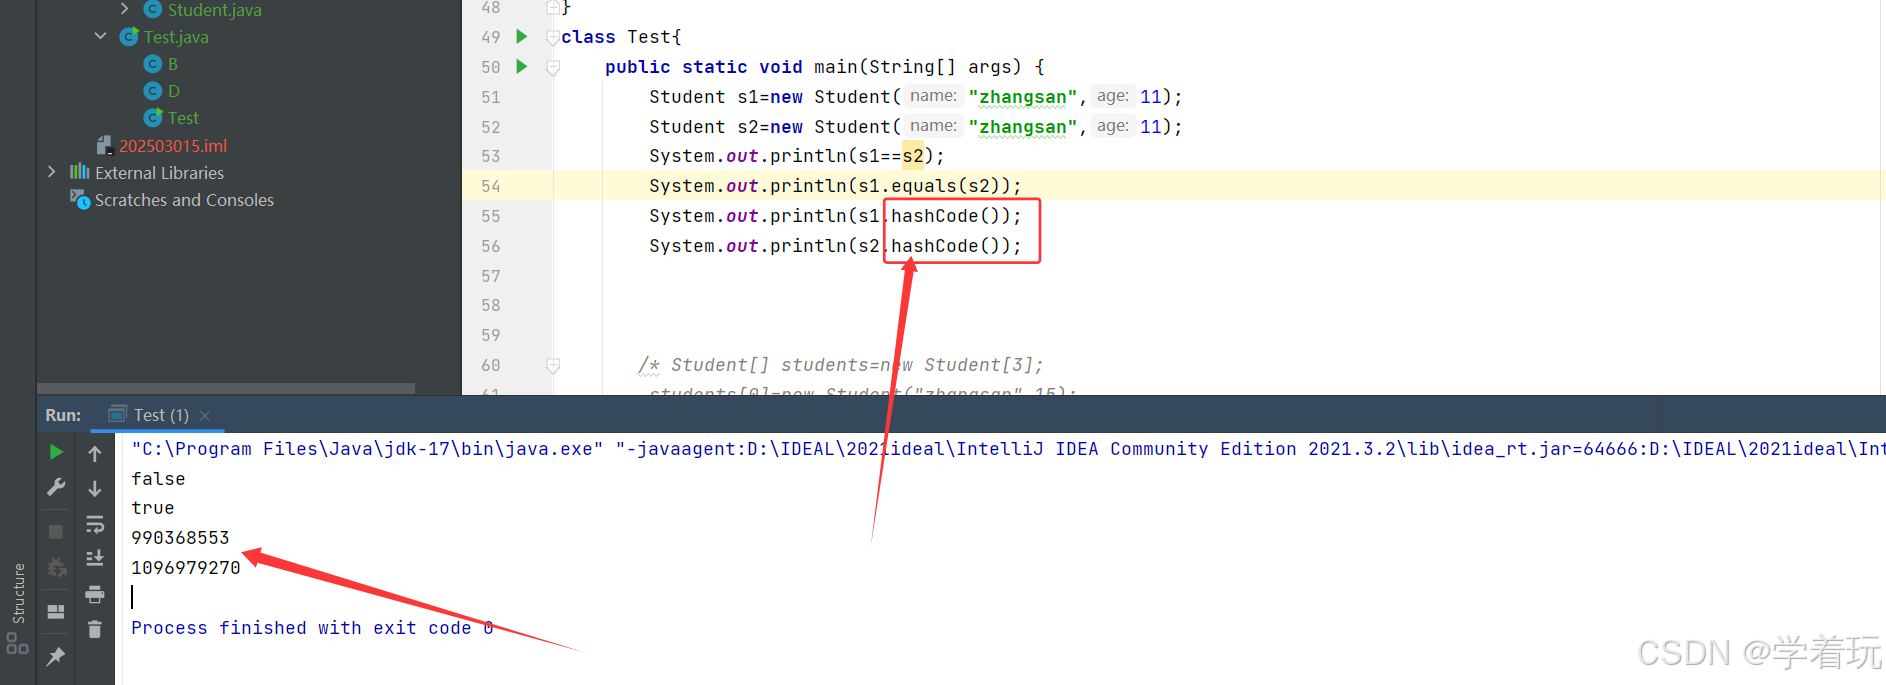Screen dimensions: 1886x685
Task: Click fold end marker at line 48
Action: click(553, 8)
